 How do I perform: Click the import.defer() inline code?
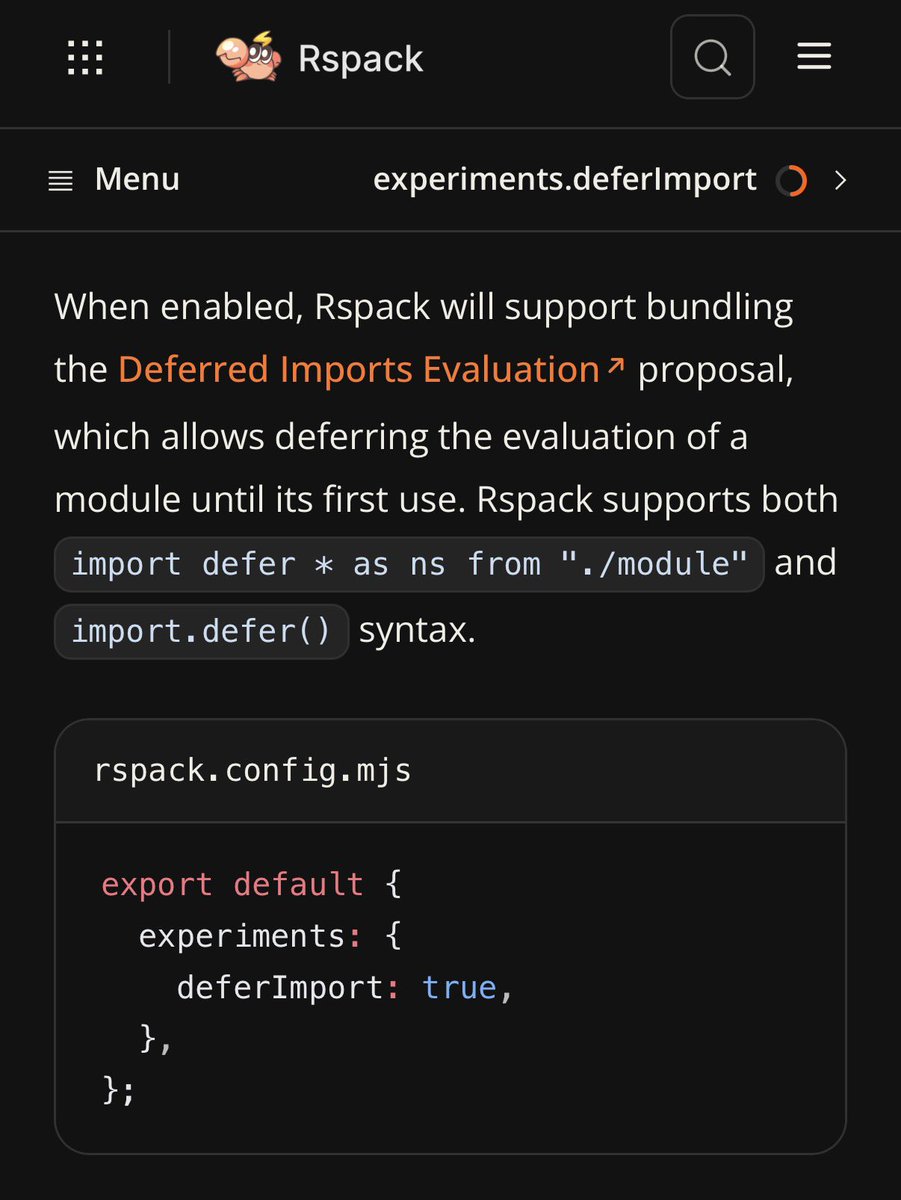201,632
